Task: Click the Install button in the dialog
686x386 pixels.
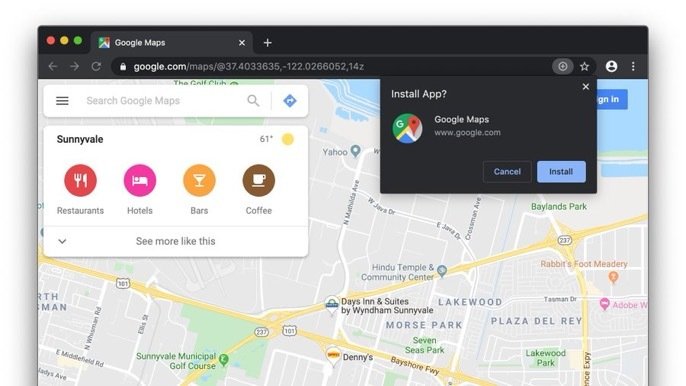Action: (561, 172)
